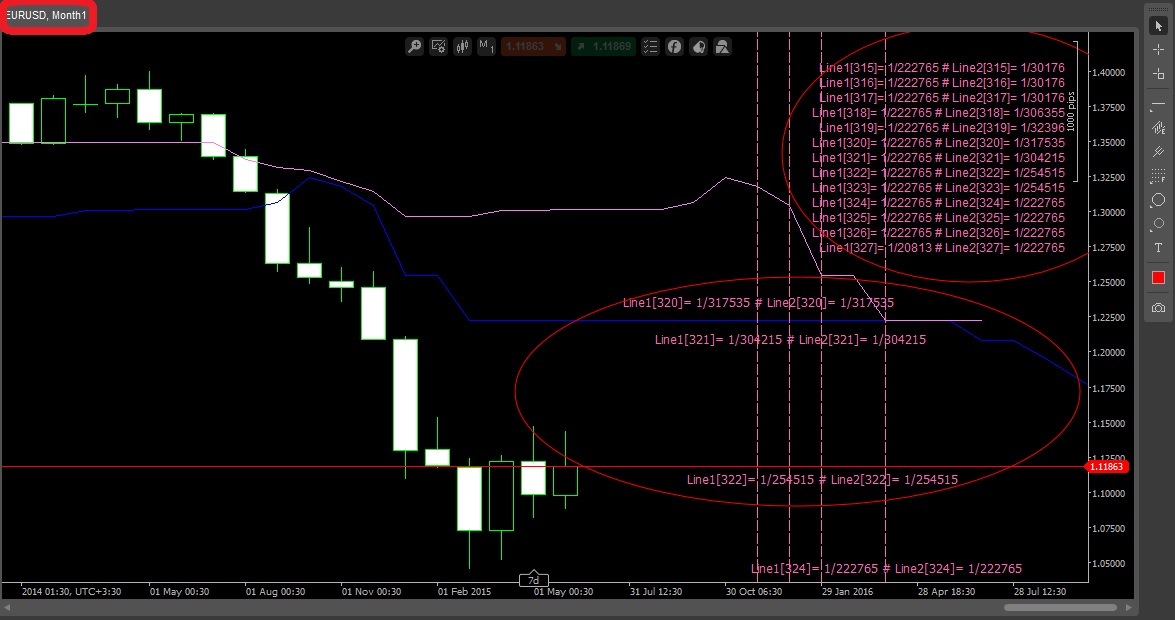Image resolution: width=1175 pixels, height=620 pixels.
Task: Select the horizontal line drawing tool
Action: [1158, 104]
